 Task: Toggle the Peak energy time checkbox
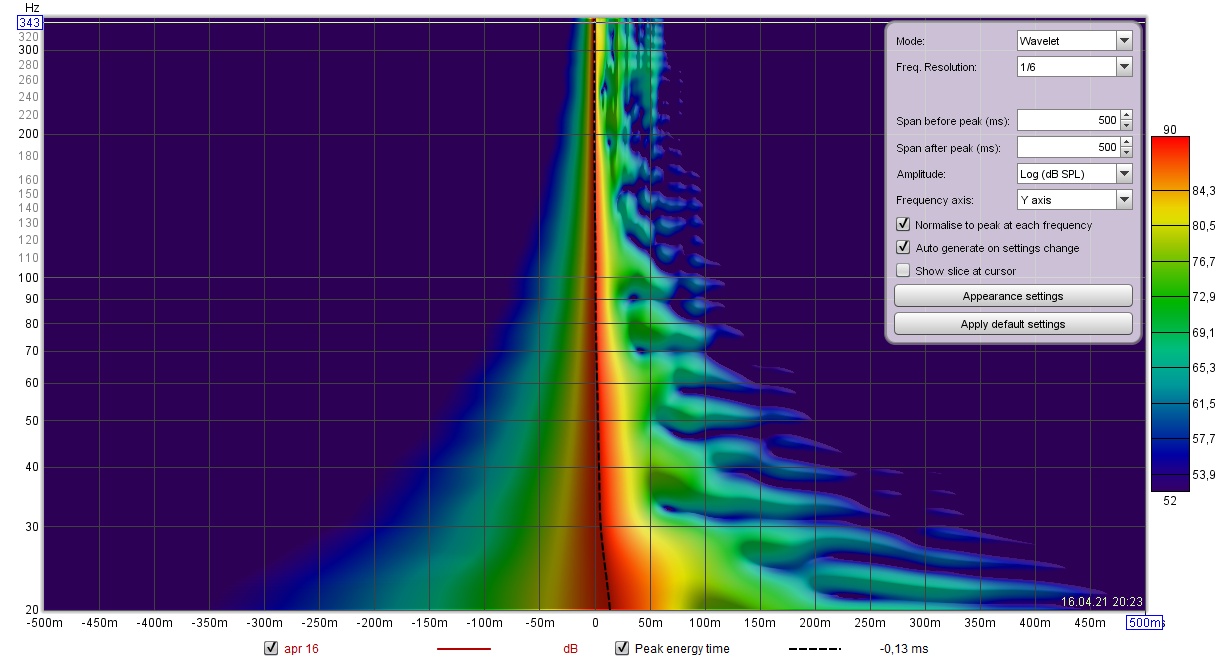click(x=622, y=648)
